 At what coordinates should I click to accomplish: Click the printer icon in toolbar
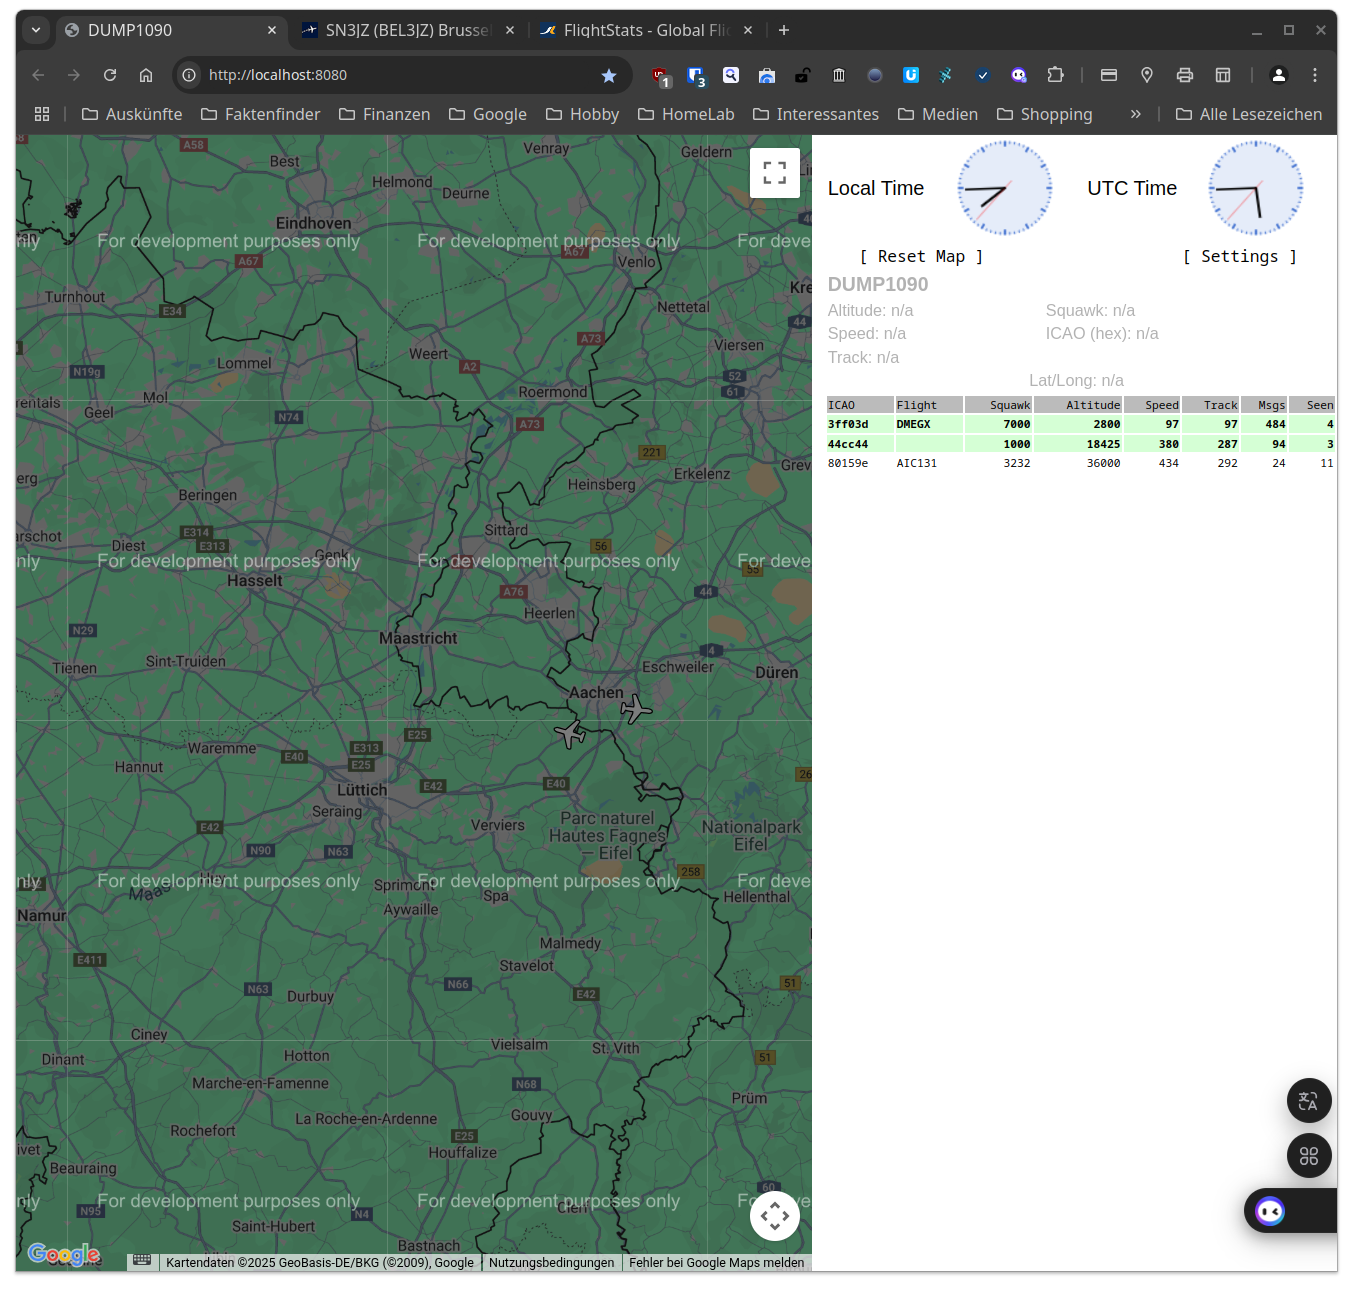tap(1185, 75)
